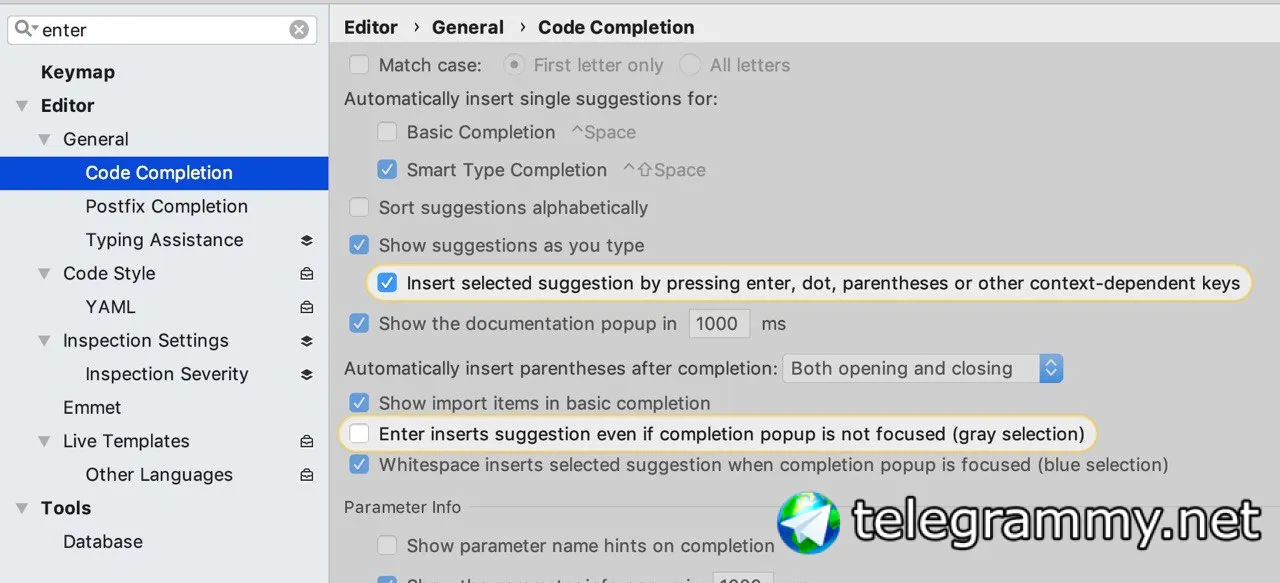Click the Editor breadcrumb link

click(370, 27)
